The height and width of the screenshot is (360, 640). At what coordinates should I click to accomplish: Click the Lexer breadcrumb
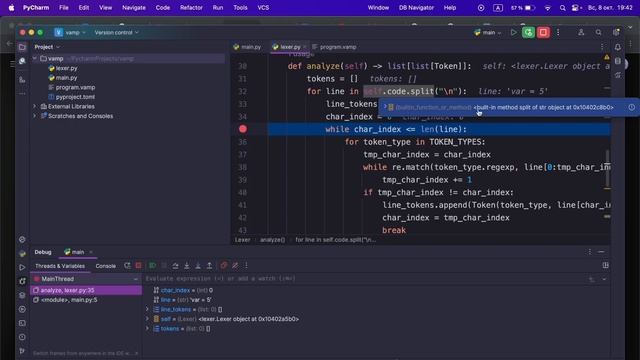pyautogui.click(x=242, y=240)
